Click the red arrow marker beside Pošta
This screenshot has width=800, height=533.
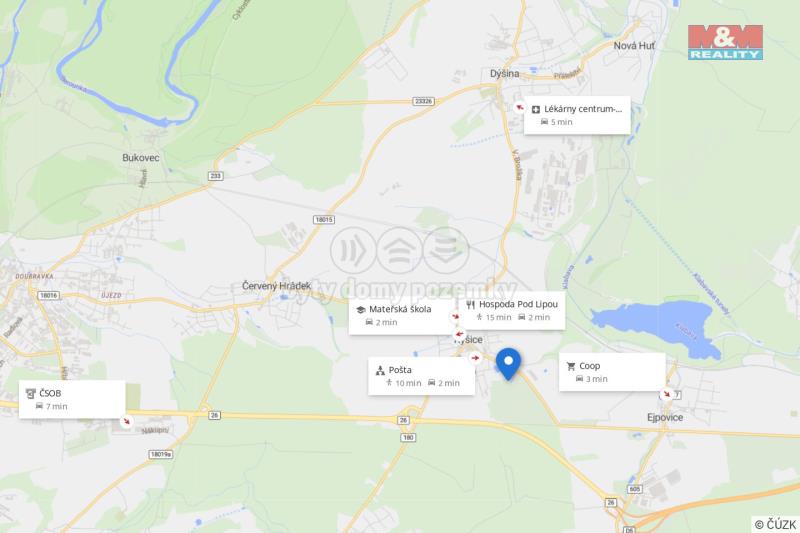tap(476, 358)
